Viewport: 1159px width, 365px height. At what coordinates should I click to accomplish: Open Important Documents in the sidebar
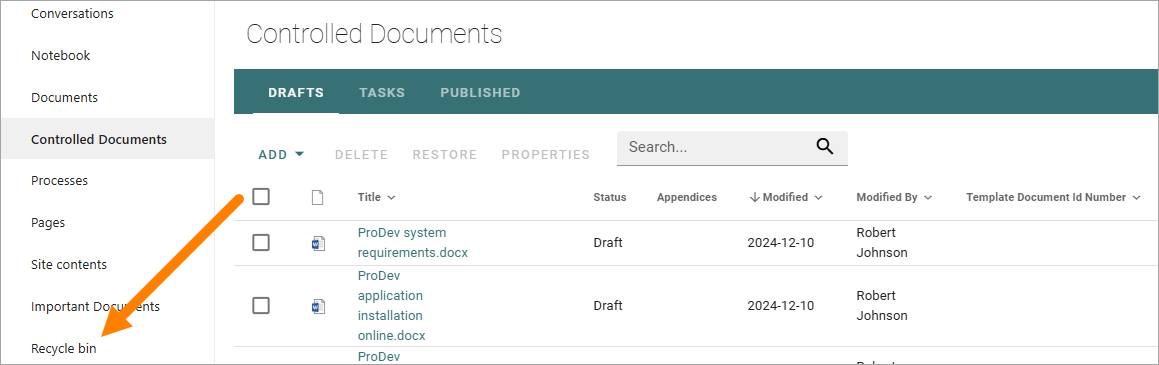click(95, 306)
